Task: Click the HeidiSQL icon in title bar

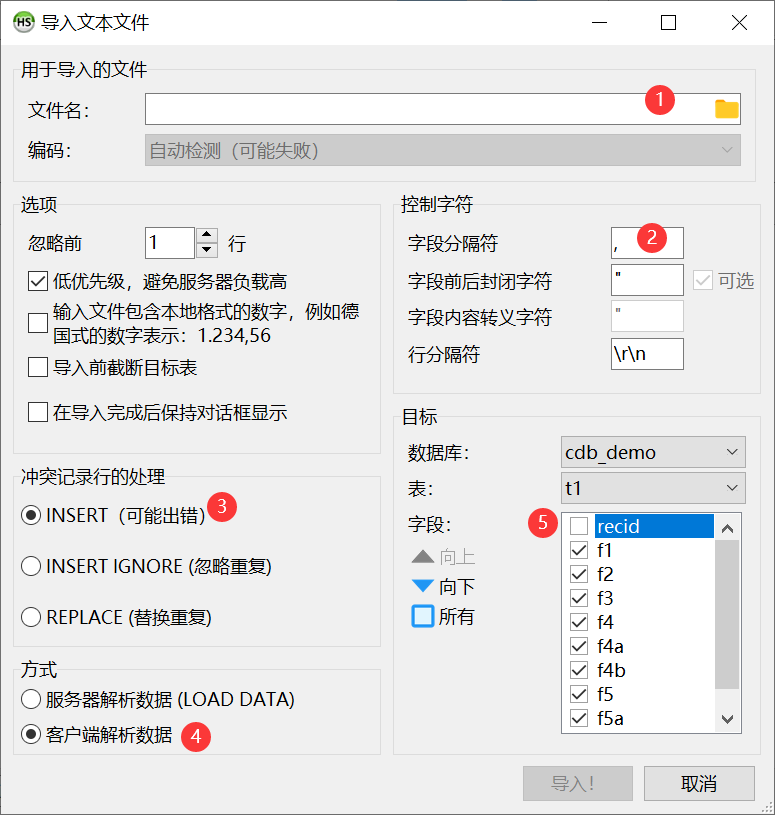Action: click(22, 22)
